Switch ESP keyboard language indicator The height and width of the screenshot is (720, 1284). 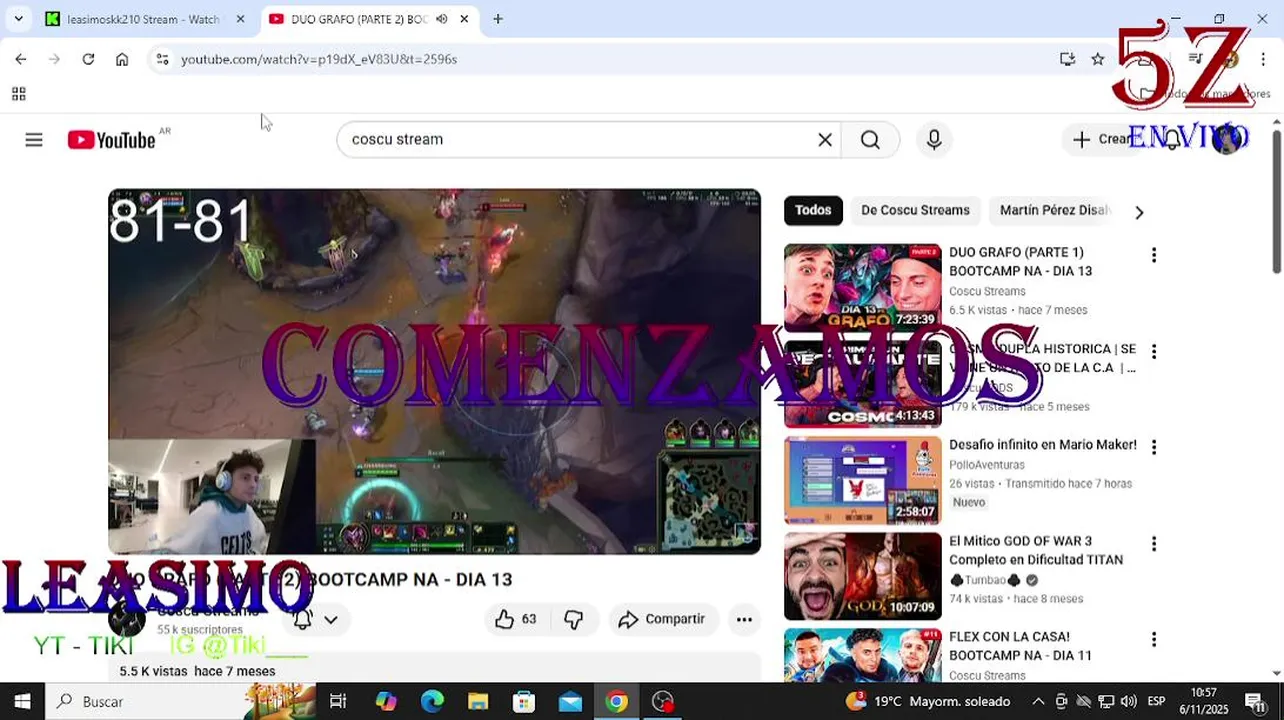(x=1156, y=701)
